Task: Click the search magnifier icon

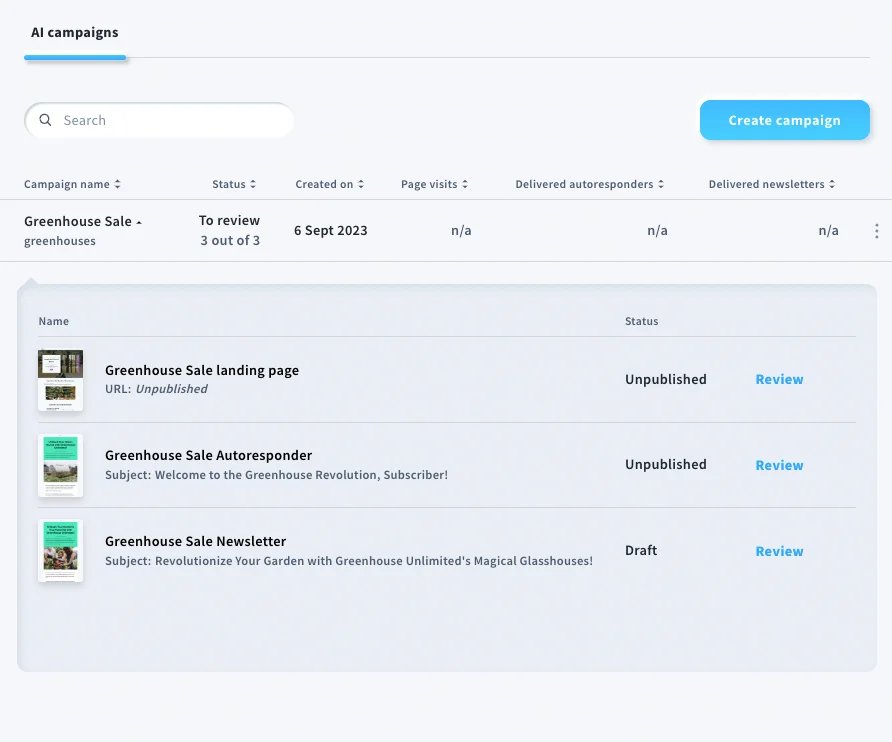Action: point(45,120)
